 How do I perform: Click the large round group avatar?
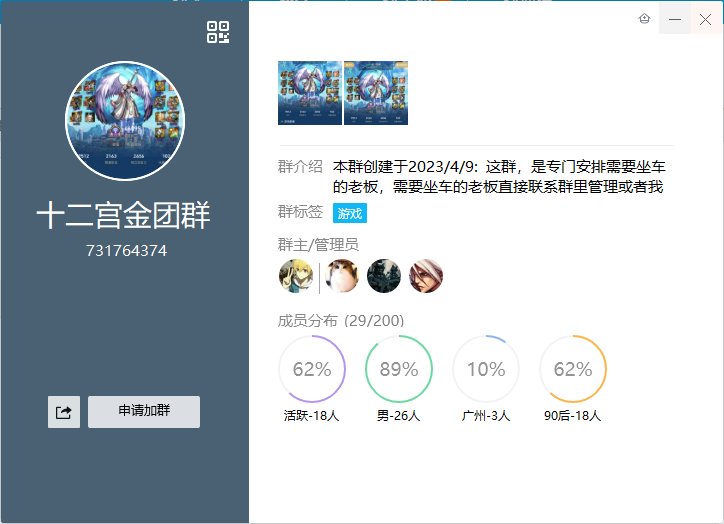pyautogui.click(x=125, y=121)
